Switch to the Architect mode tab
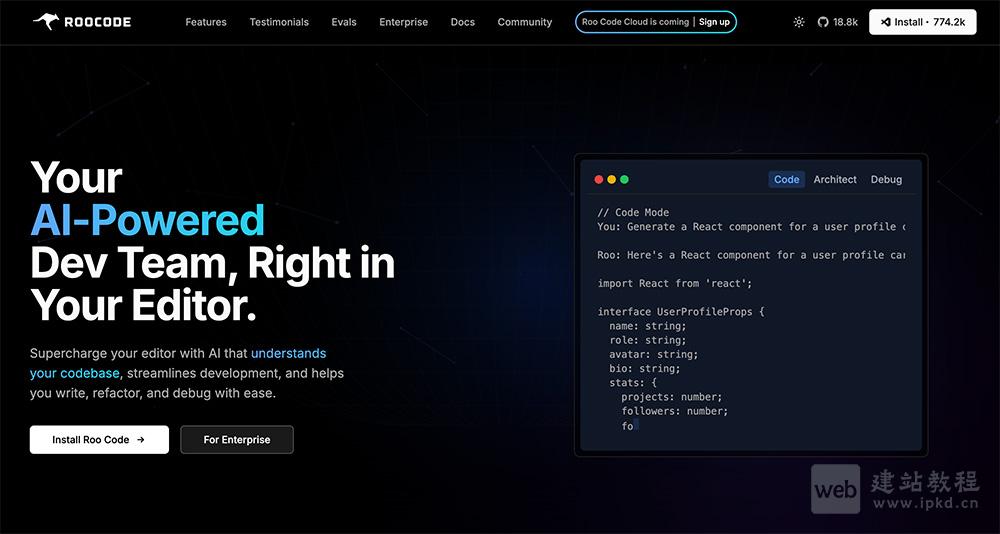This screenshot has width=1000, height=534. pos(835,179)
